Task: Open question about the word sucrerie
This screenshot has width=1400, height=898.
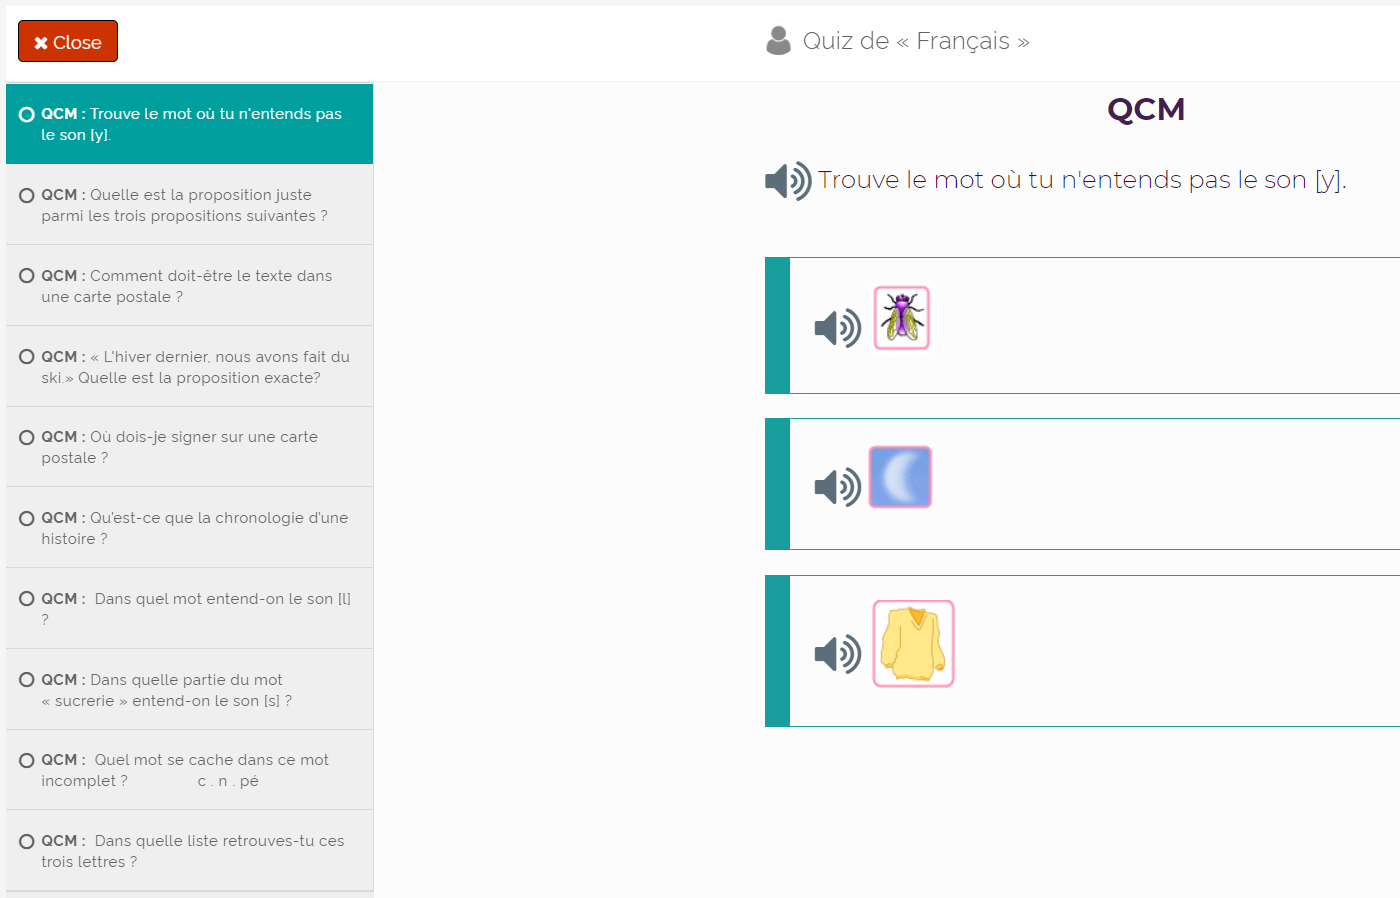Action: pos(190,690)
